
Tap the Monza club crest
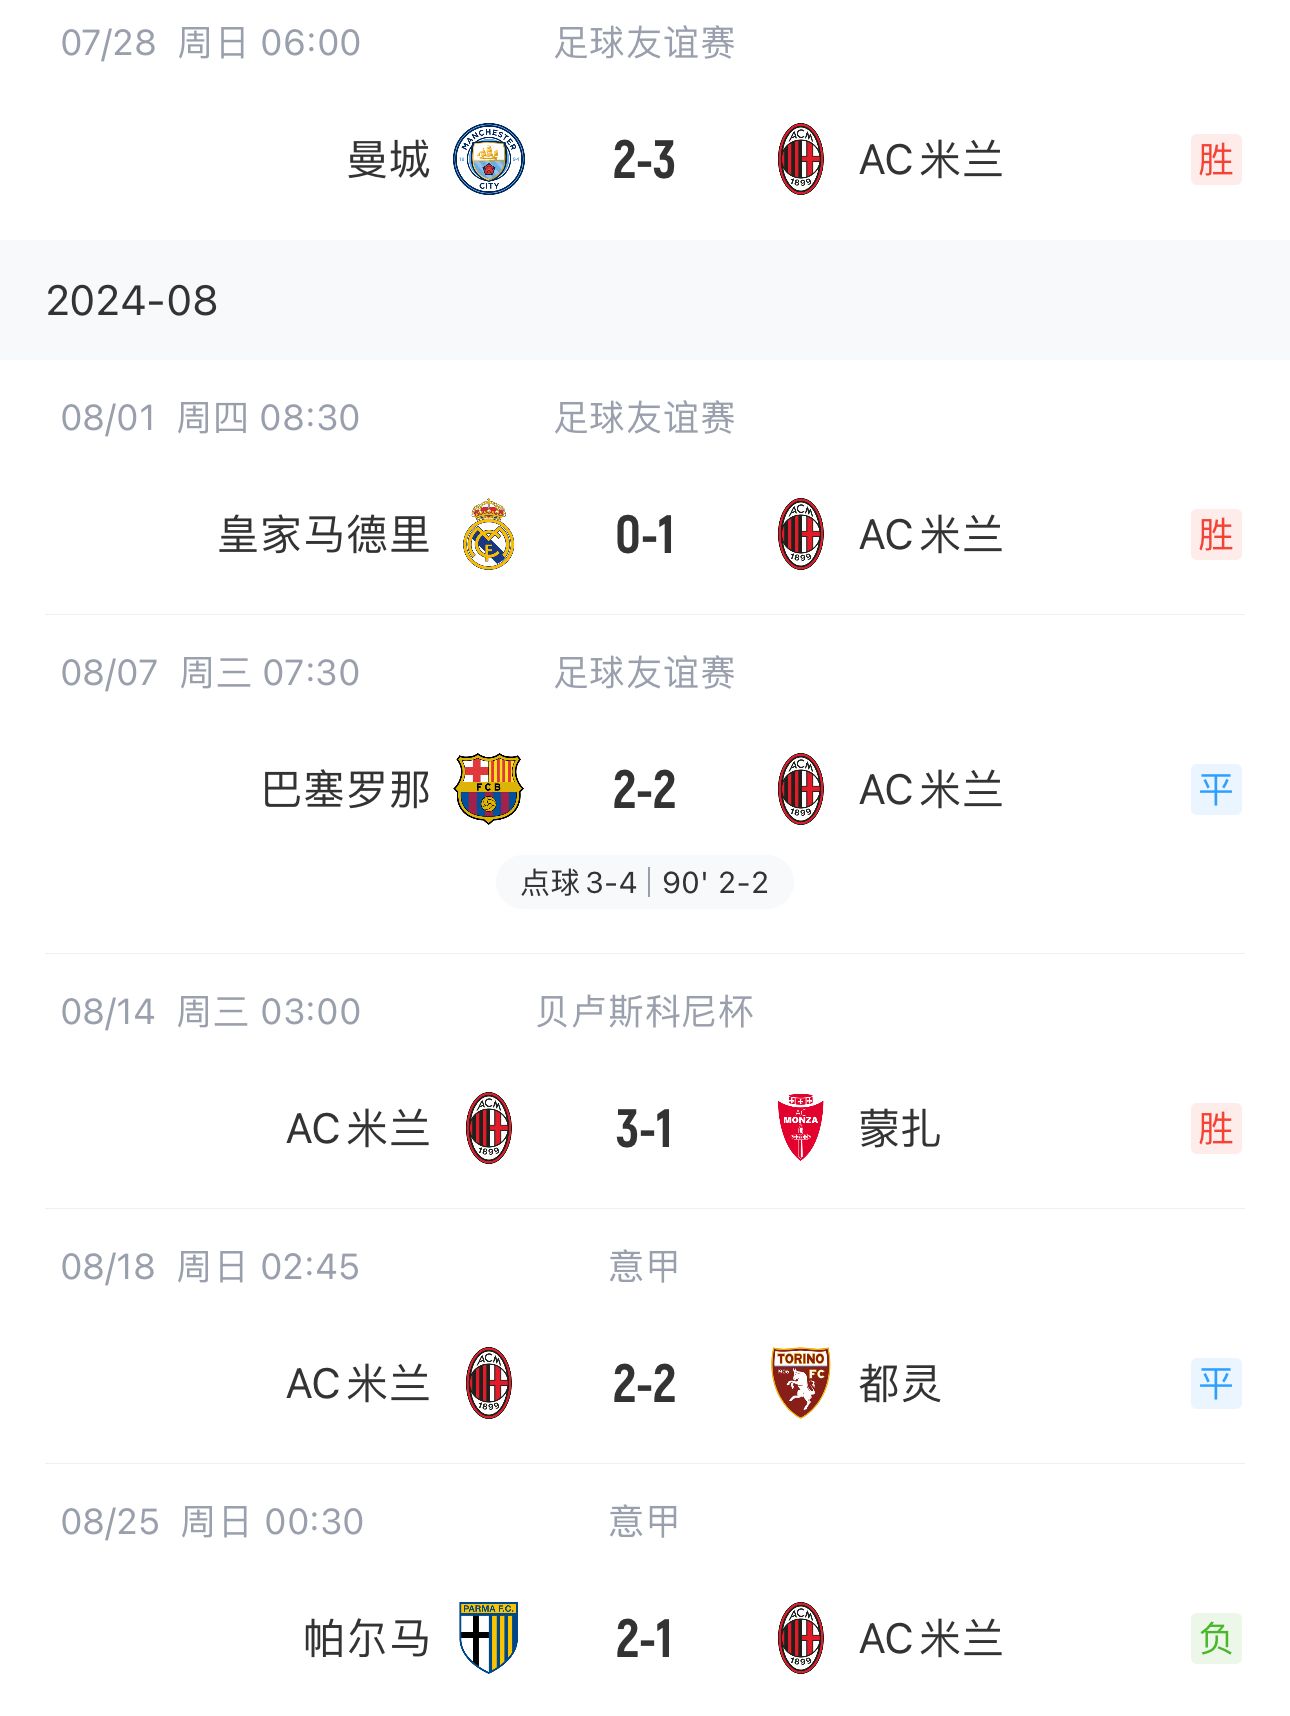pyautogui.click(x=800, y=1128)
